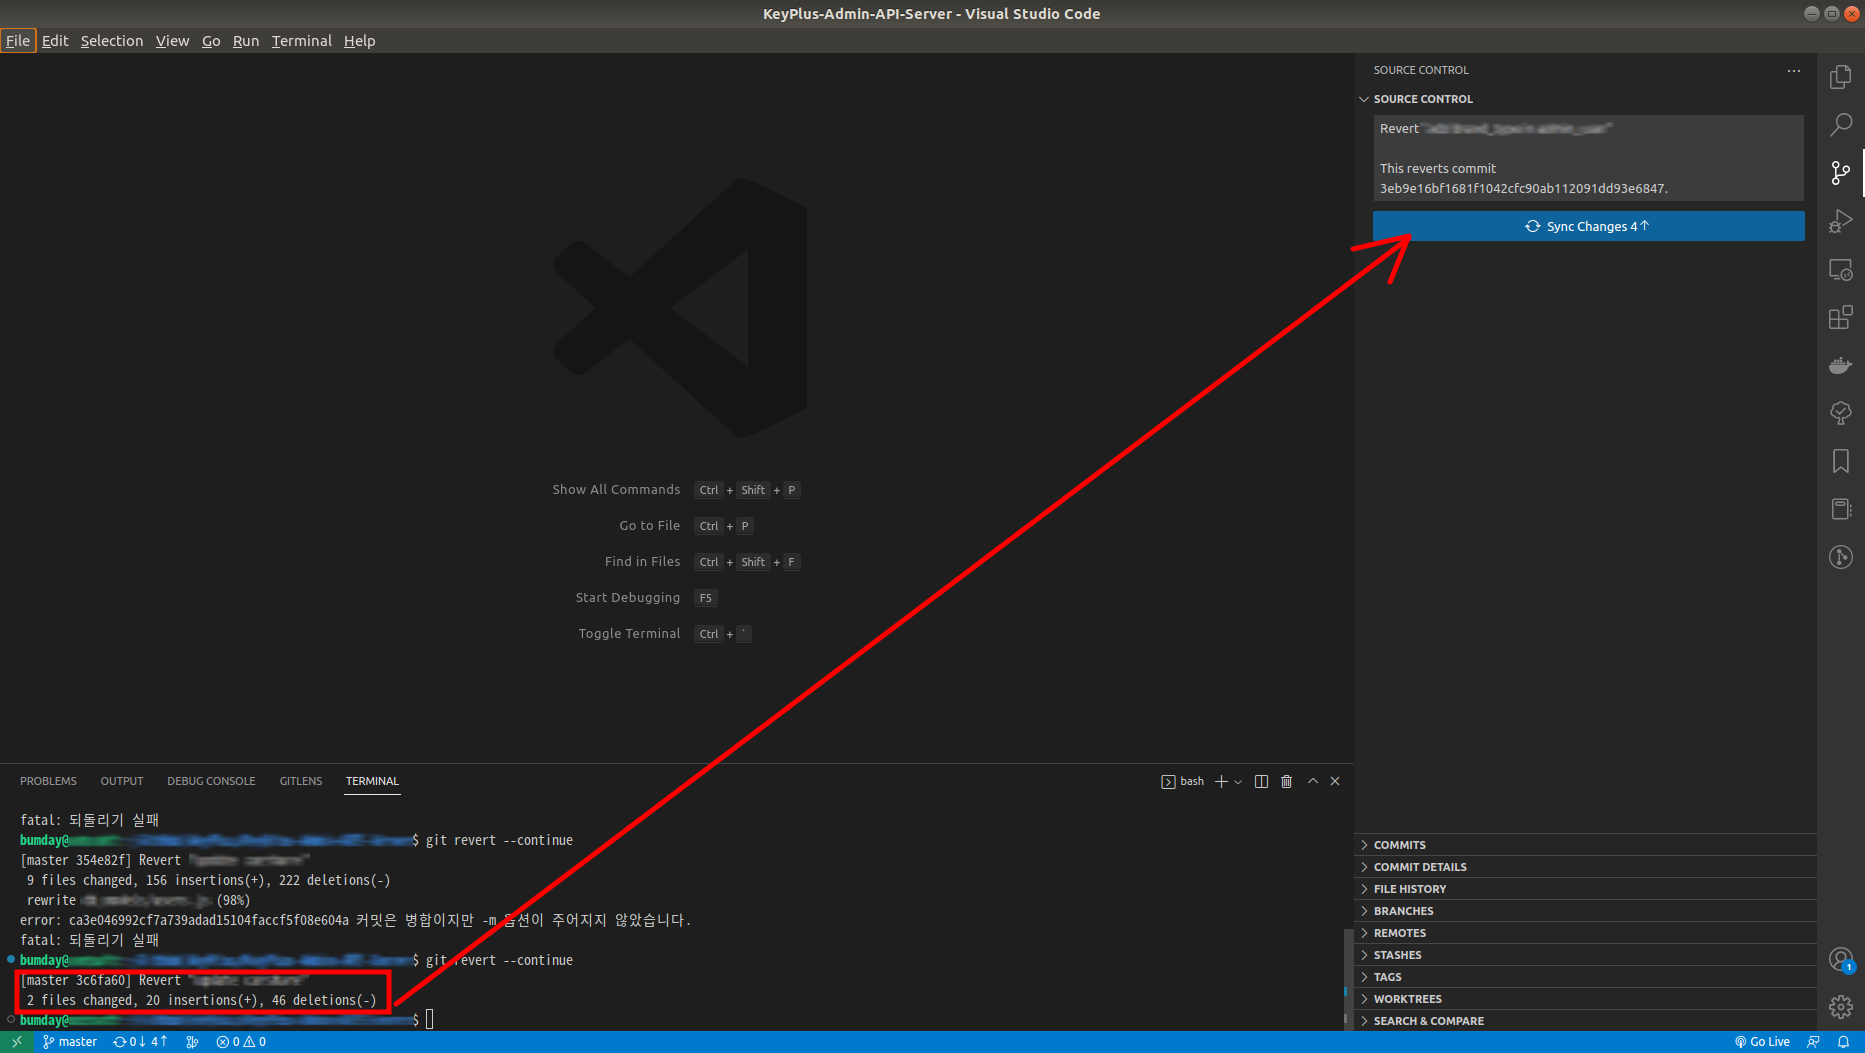Open the Go menu
This screenshot has width=1865, height=1053.
211,41
